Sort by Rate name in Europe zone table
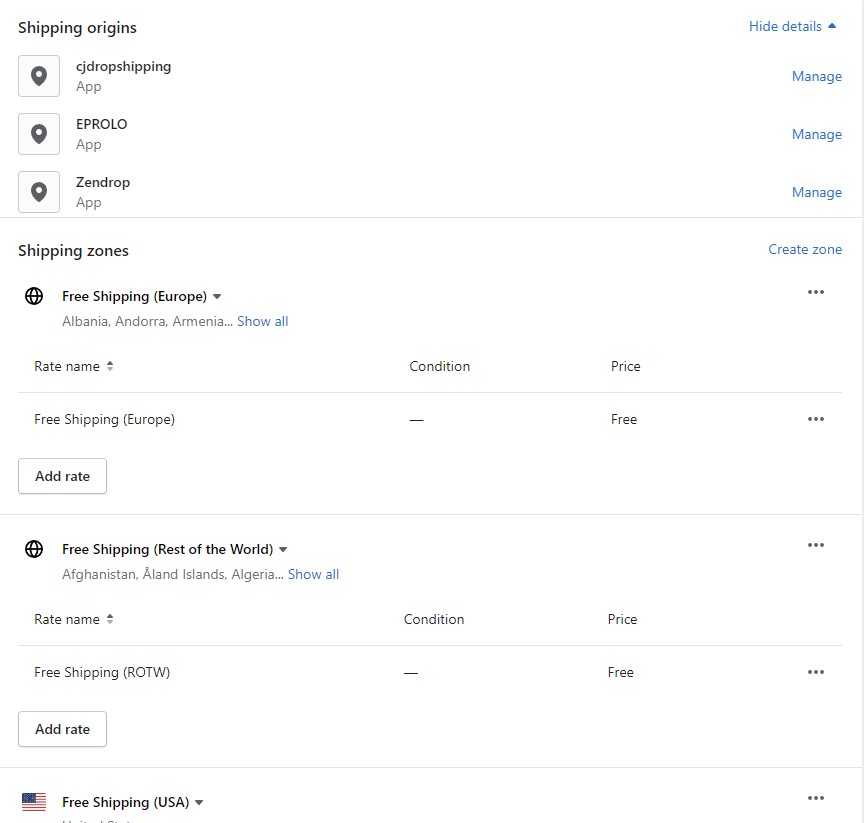The image size is (864, 823). point(73,366)
